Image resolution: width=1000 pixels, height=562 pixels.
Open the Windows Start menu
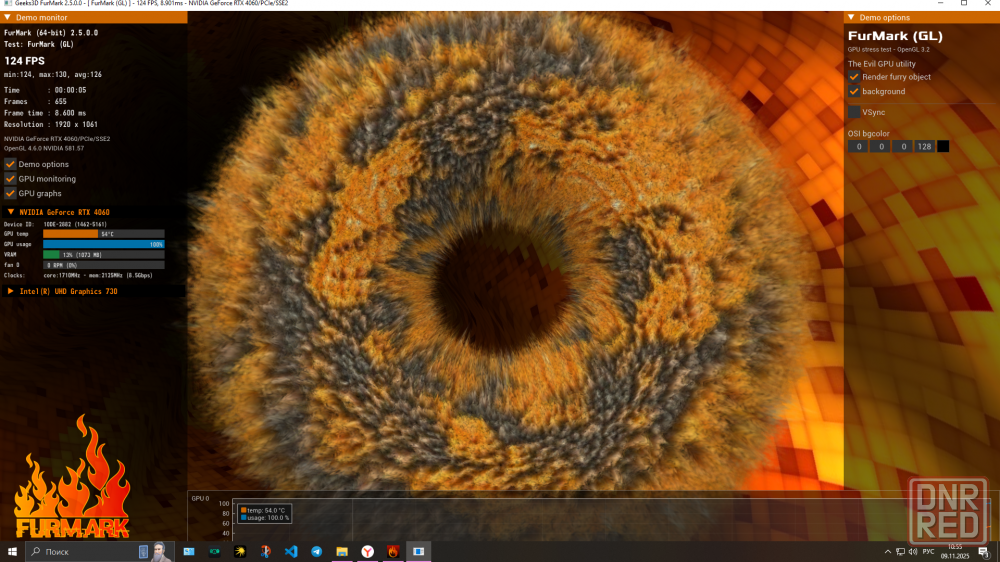pyautogui.click(x=13, y=551)
